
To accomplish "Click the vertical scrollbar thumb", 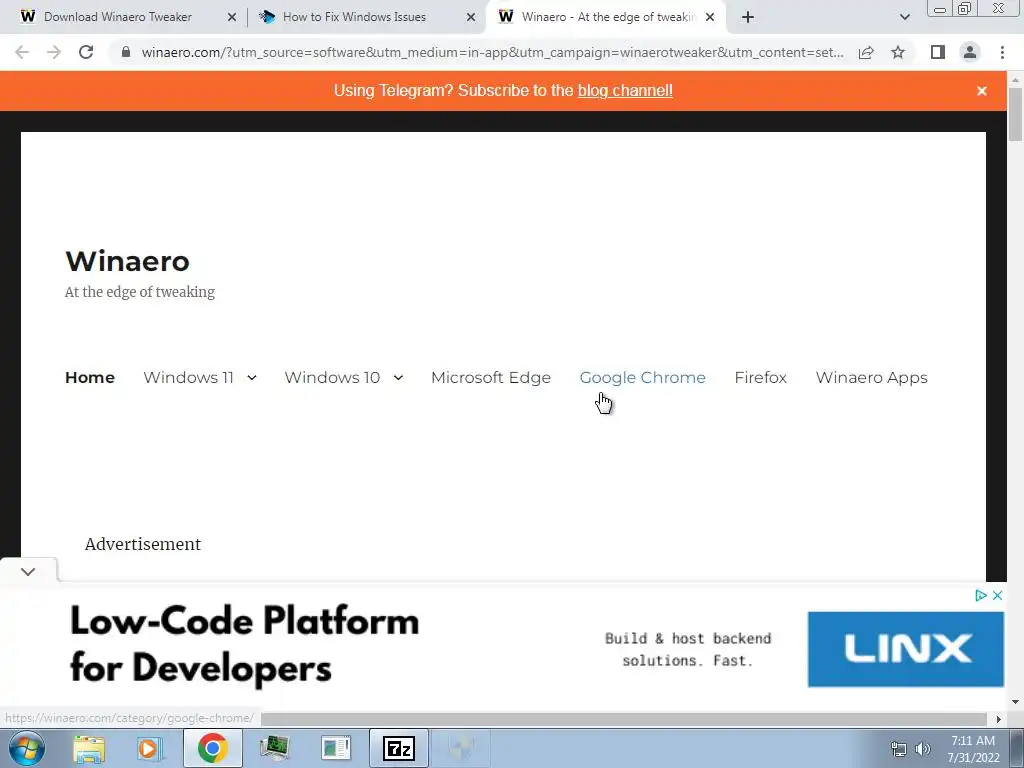I will click(x=1015, y=114).
